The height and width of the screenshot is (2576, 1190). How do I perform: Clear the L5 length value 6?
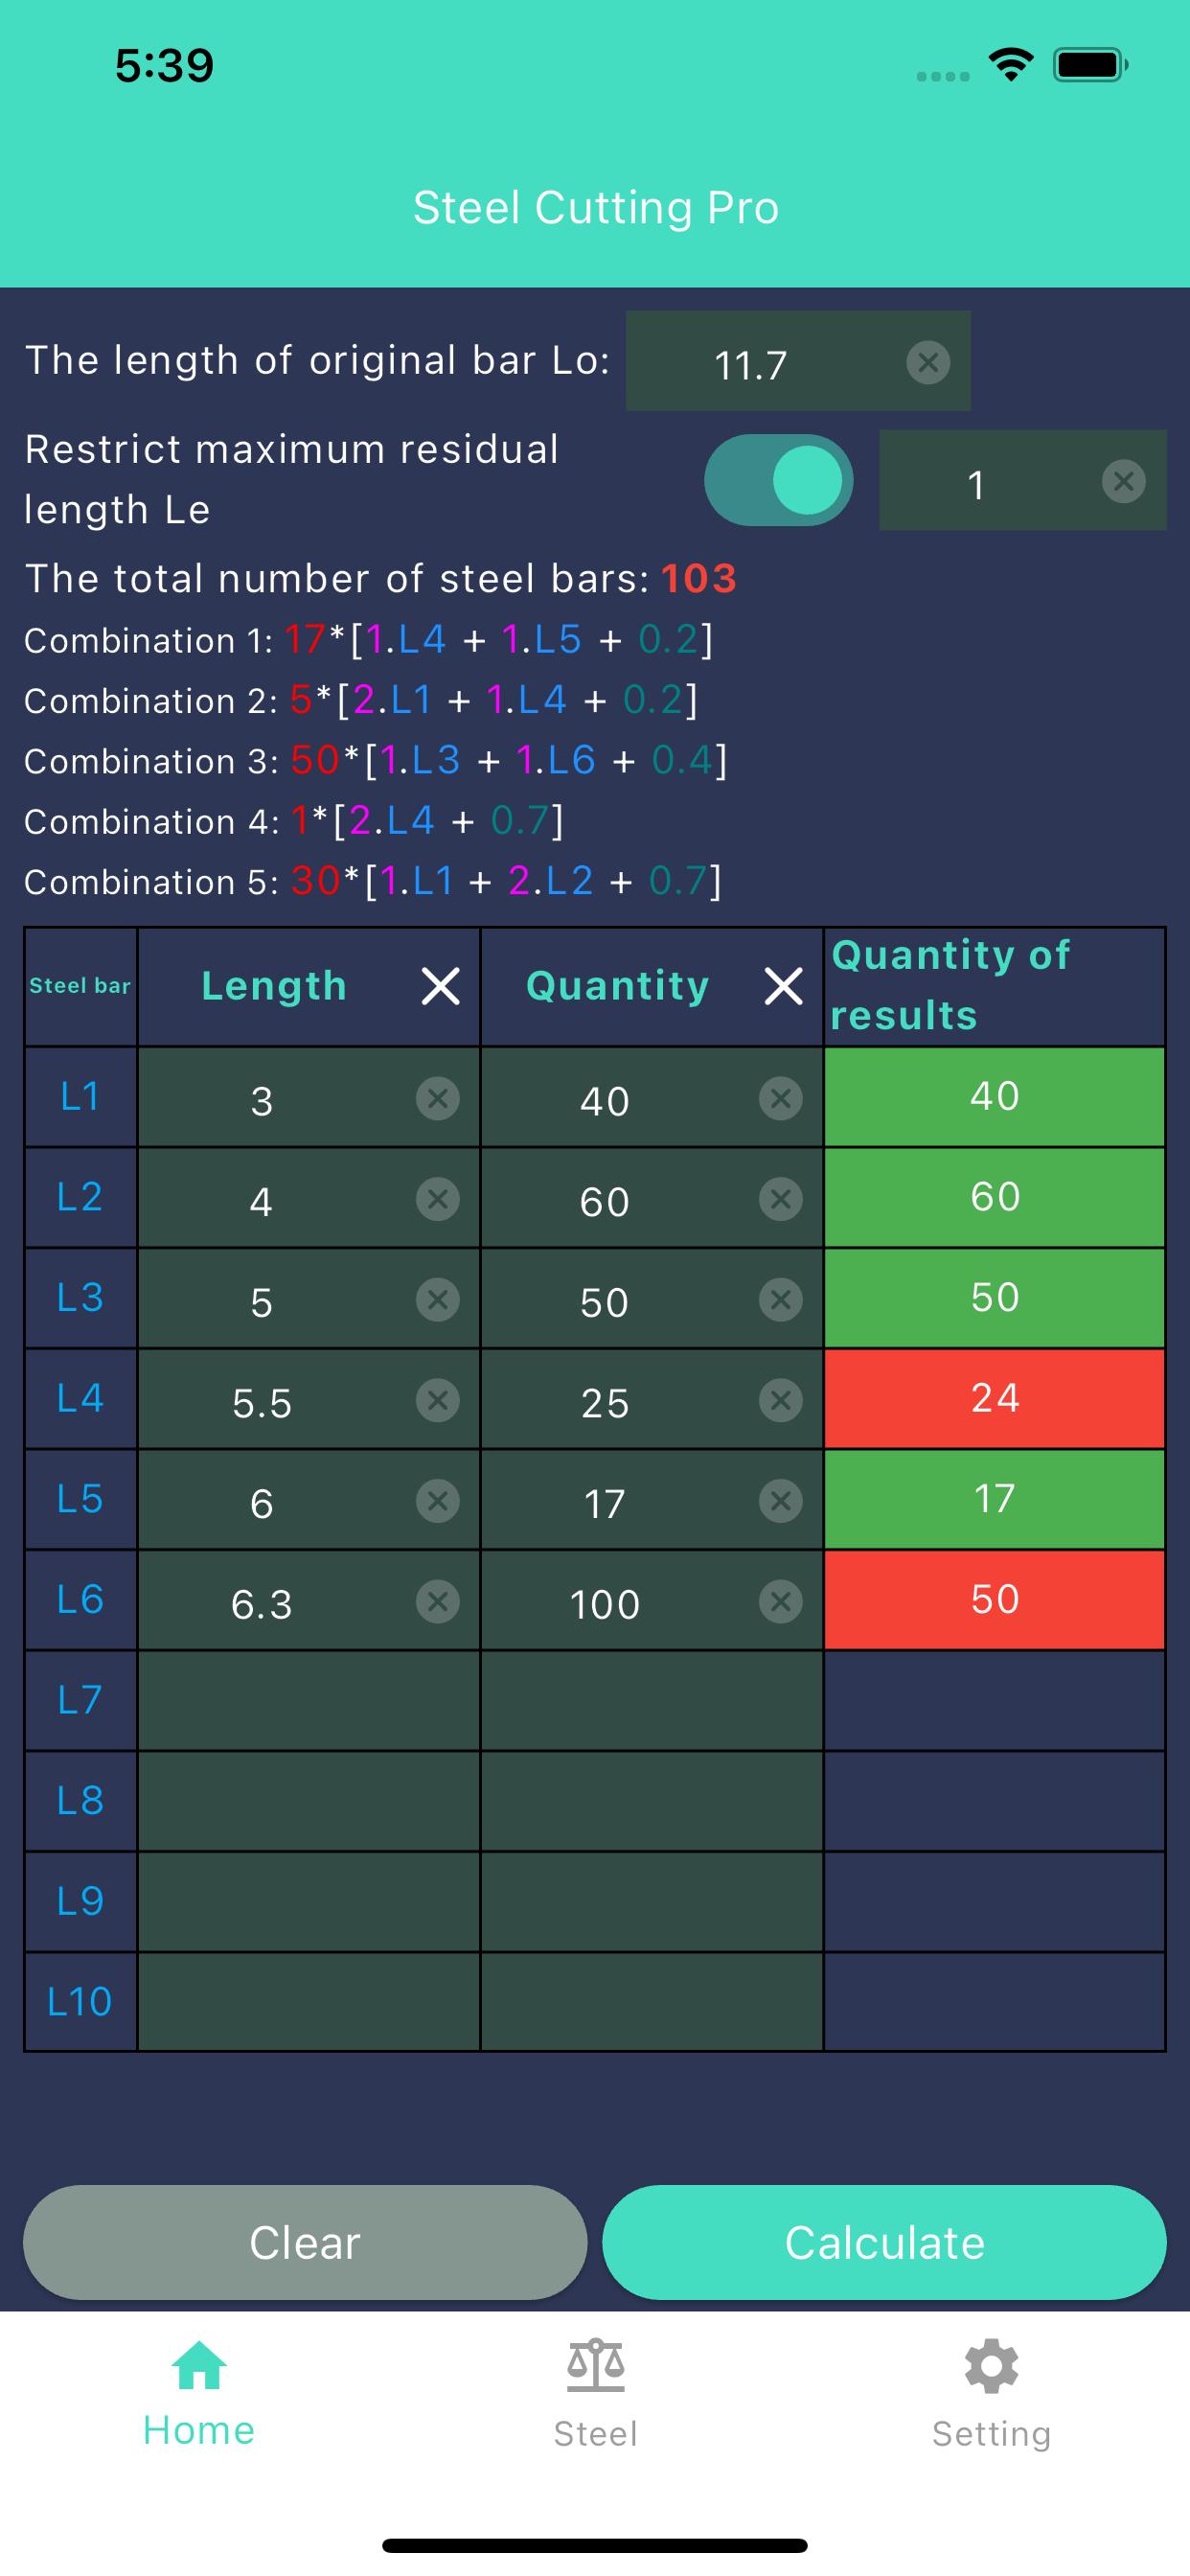(x=437, y=1501)
